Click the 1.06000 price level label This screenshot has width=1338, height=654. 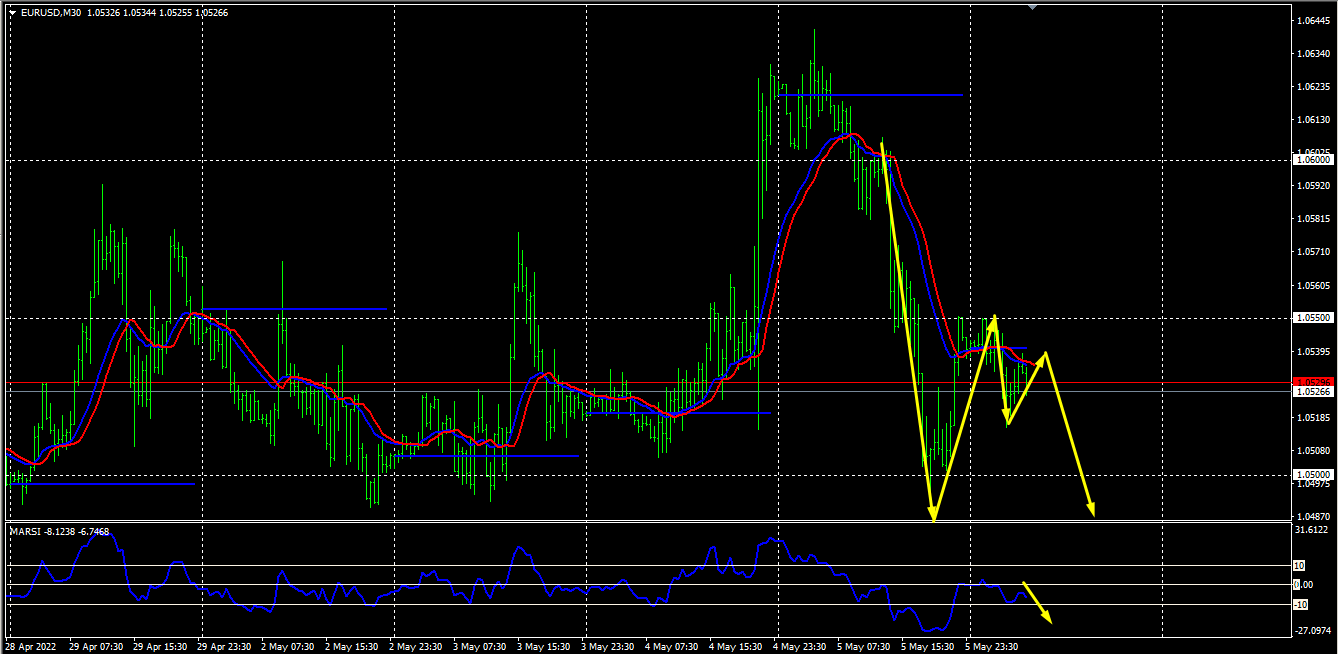tap(1312, 160)
